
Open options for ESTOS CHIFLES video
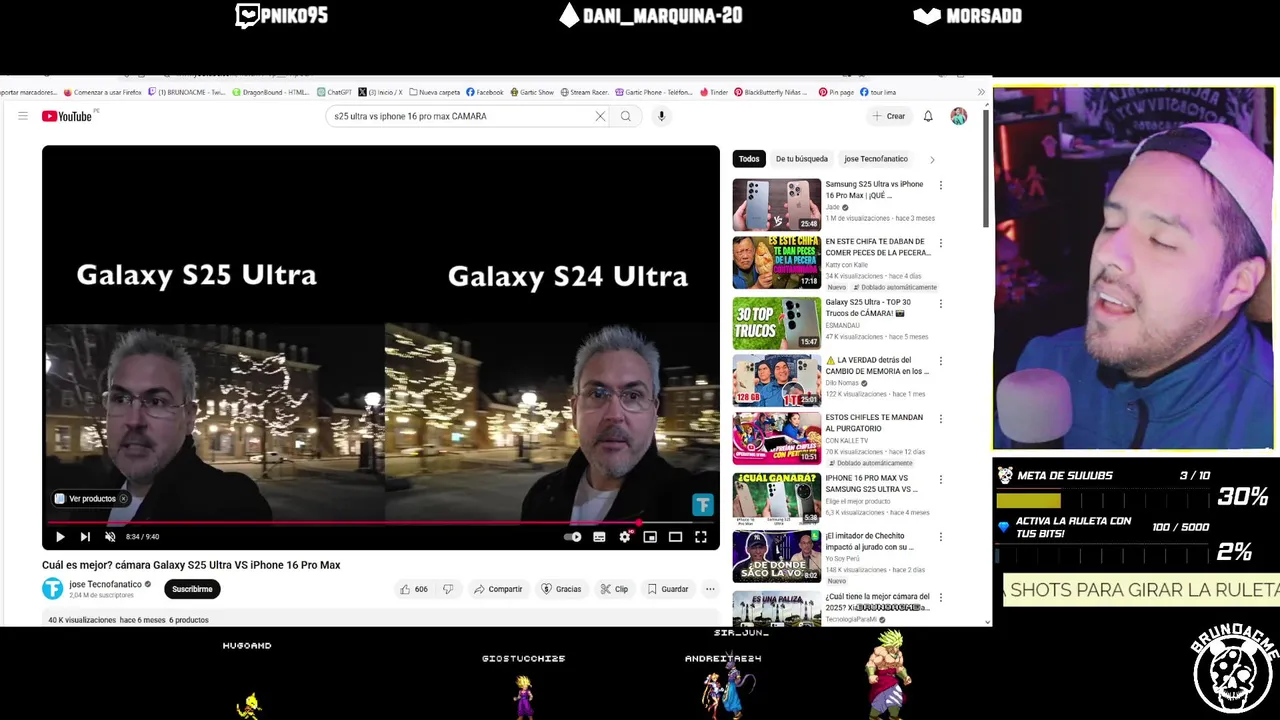[x=940, y=419]
